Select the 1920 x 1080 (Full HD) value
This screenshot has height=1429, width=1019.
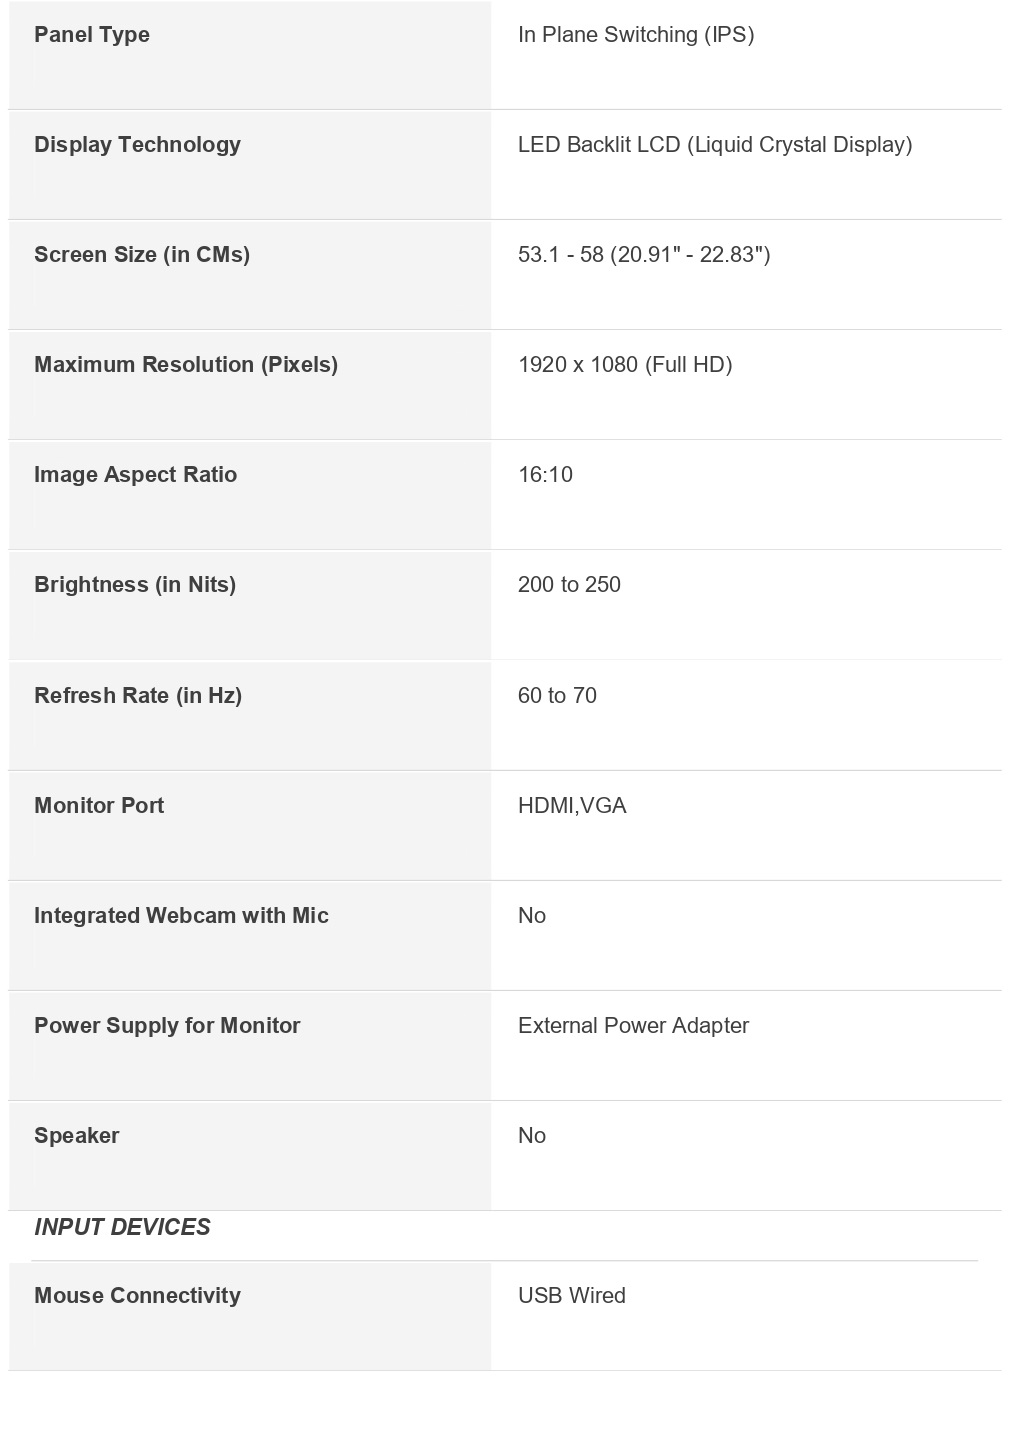point(624,365)
